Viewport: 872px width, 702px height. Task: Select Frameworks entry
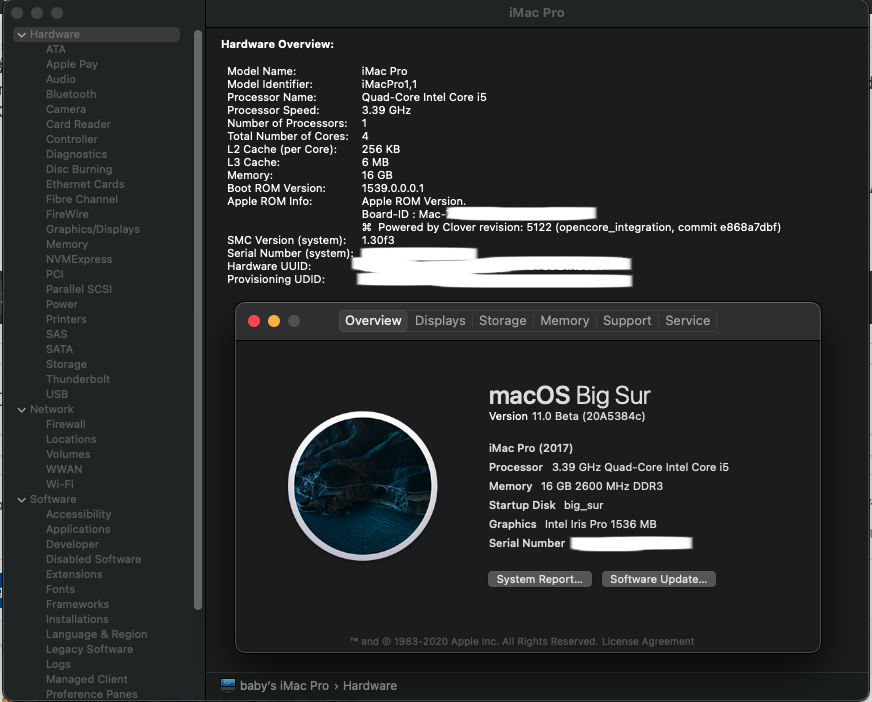[x=77, y=605]
